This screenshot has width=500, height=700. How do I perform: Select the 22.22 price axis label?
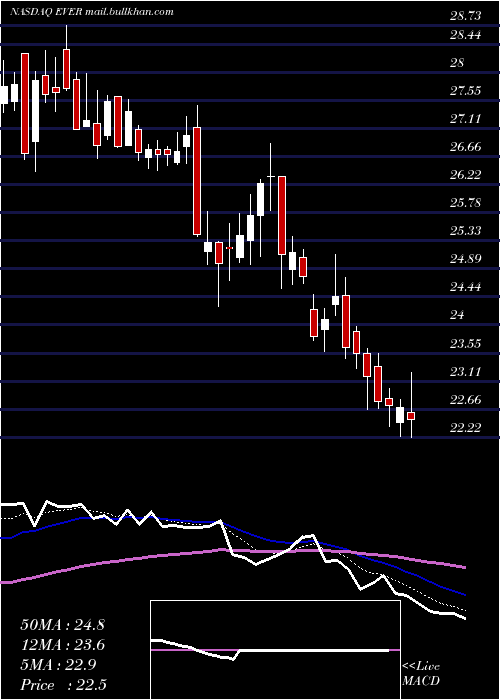point(466,428)
